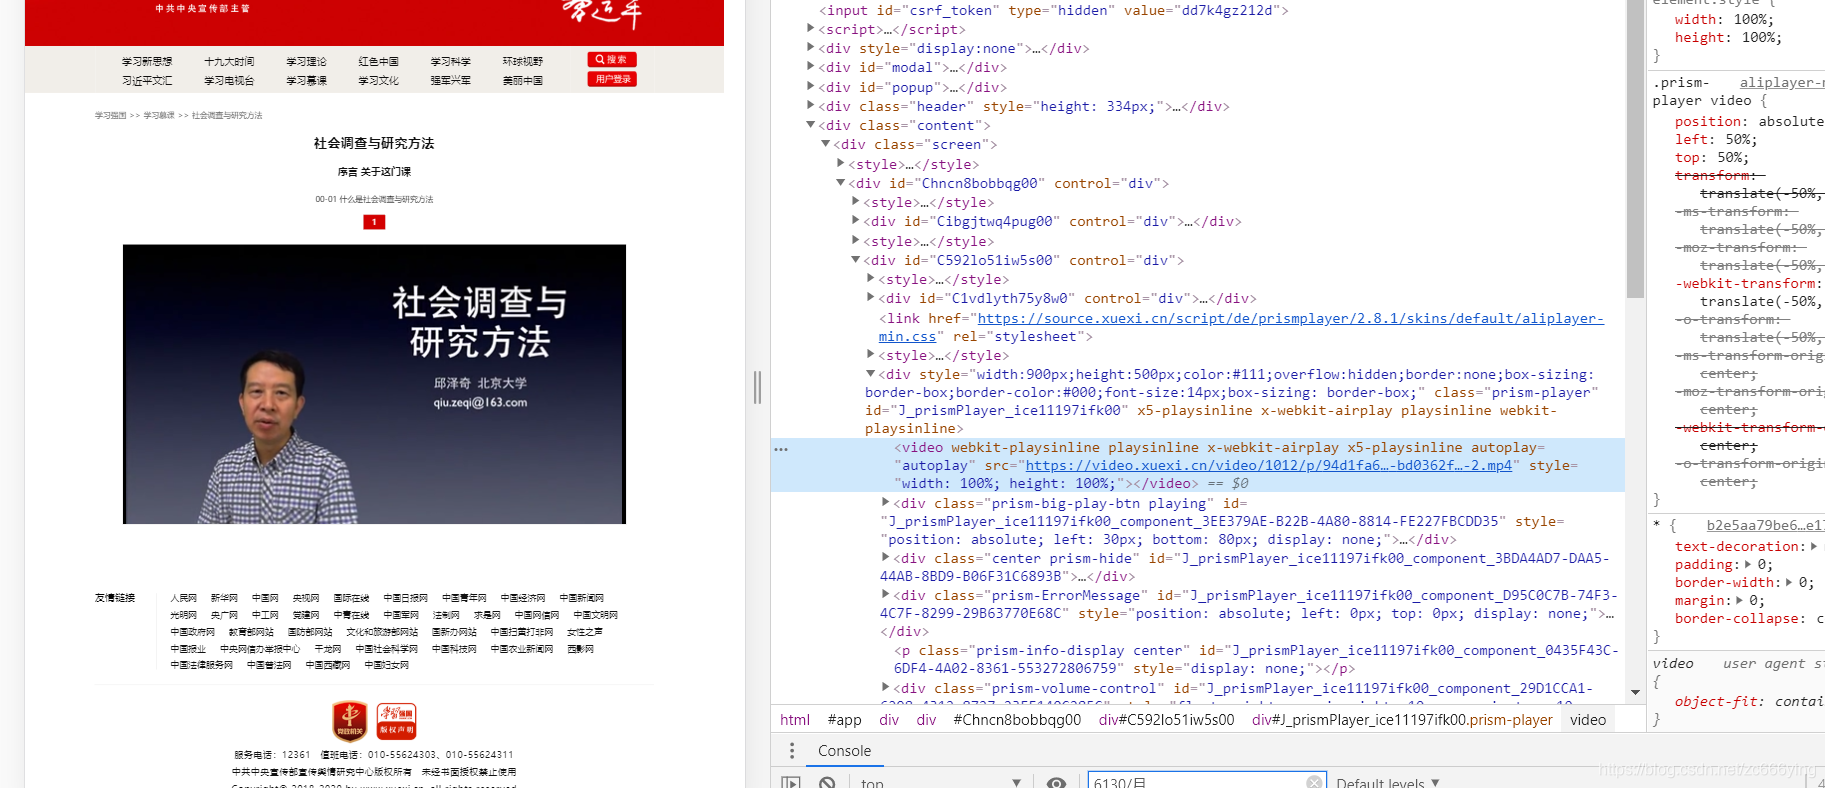Viewport: 1825px width, 788px height.
Task: Expand the prism-volume-control div node
Action: pos(886,688)
